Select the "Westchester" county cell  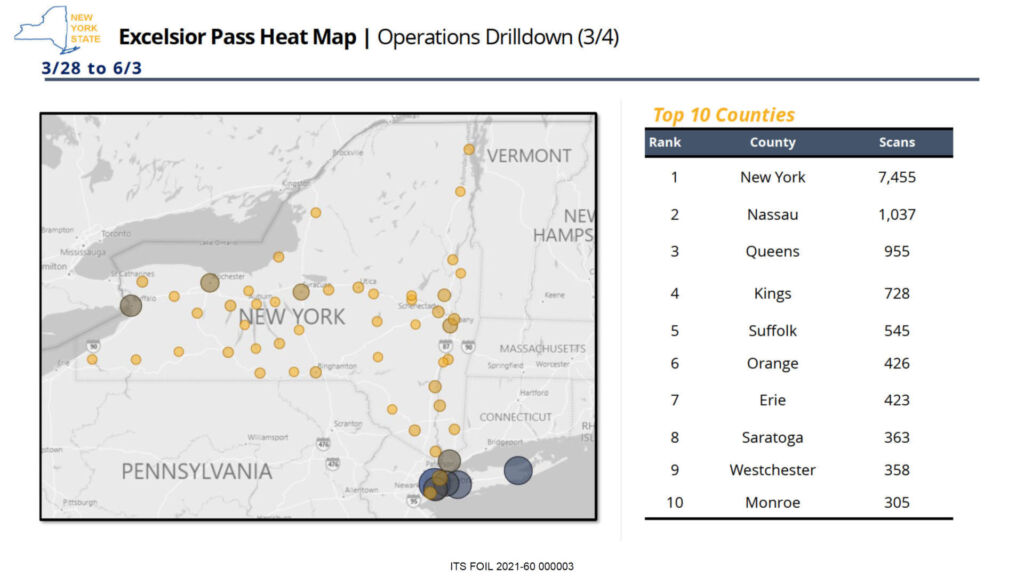773,470
